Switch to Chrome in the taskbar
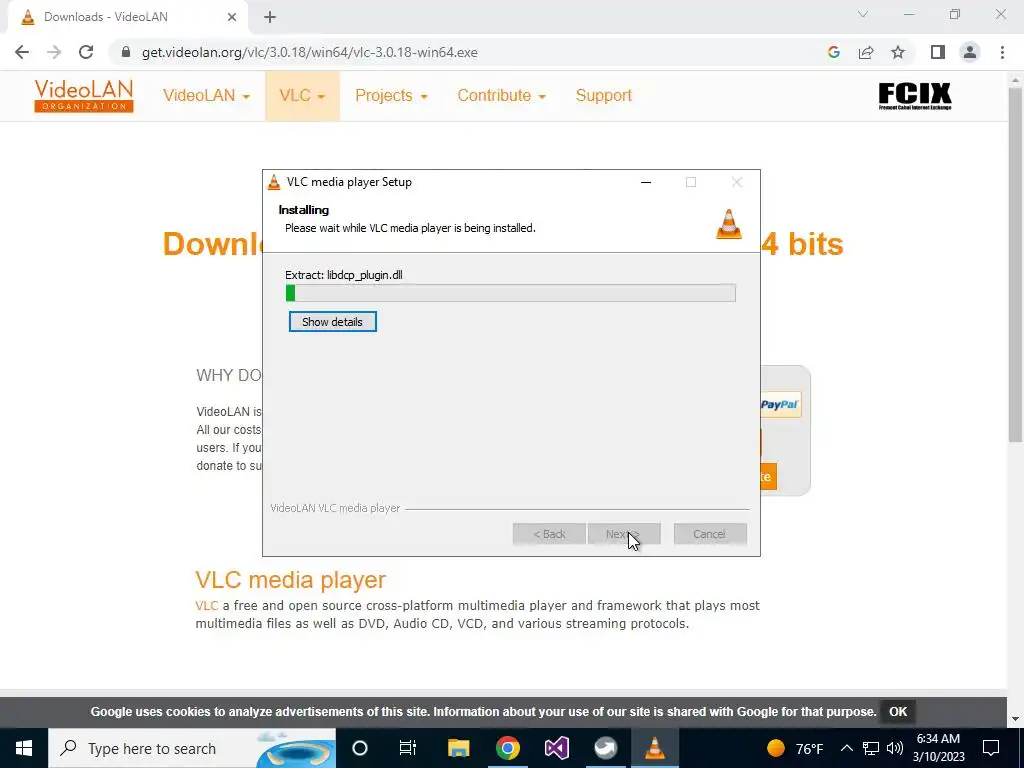1024x768 pixels. point(507,748)
